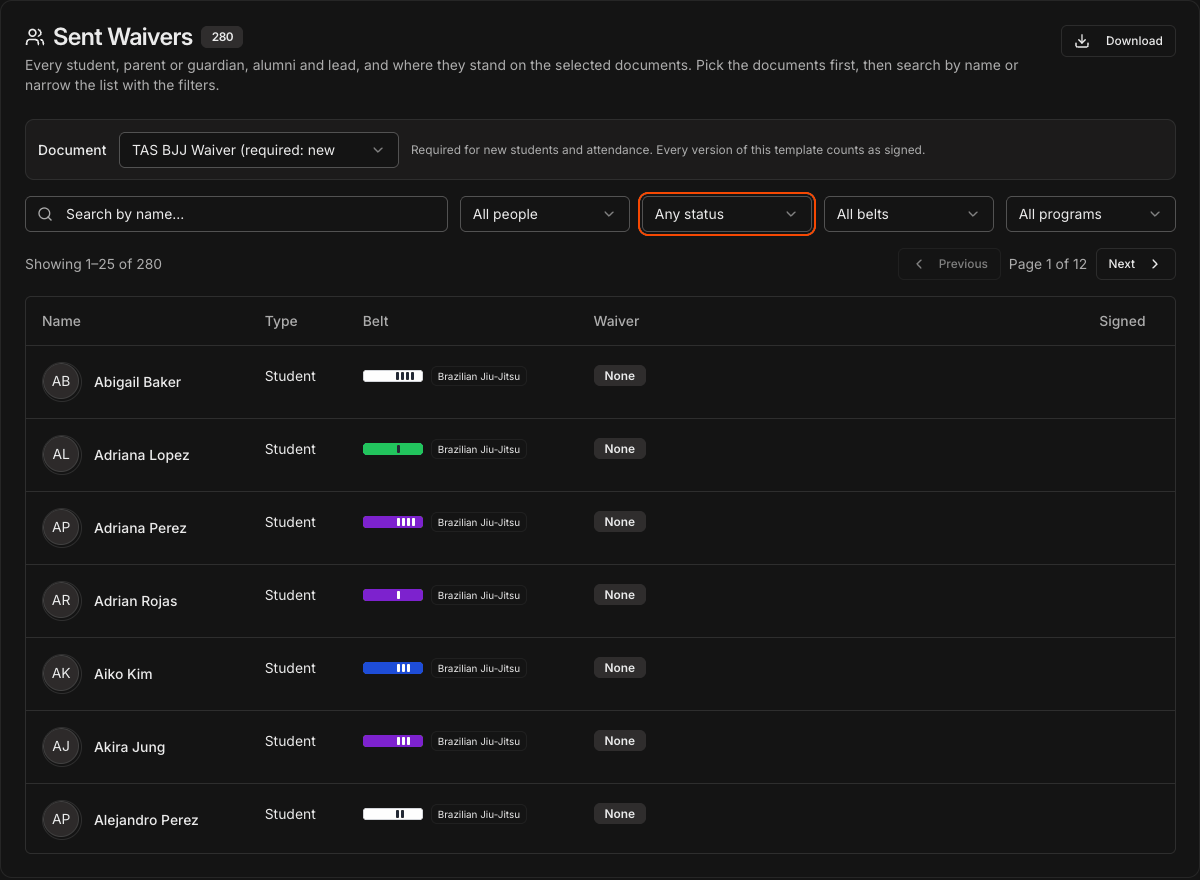Click Abigail Baker's white belt bar
The image size is (1200, 880).
point(393,376)
